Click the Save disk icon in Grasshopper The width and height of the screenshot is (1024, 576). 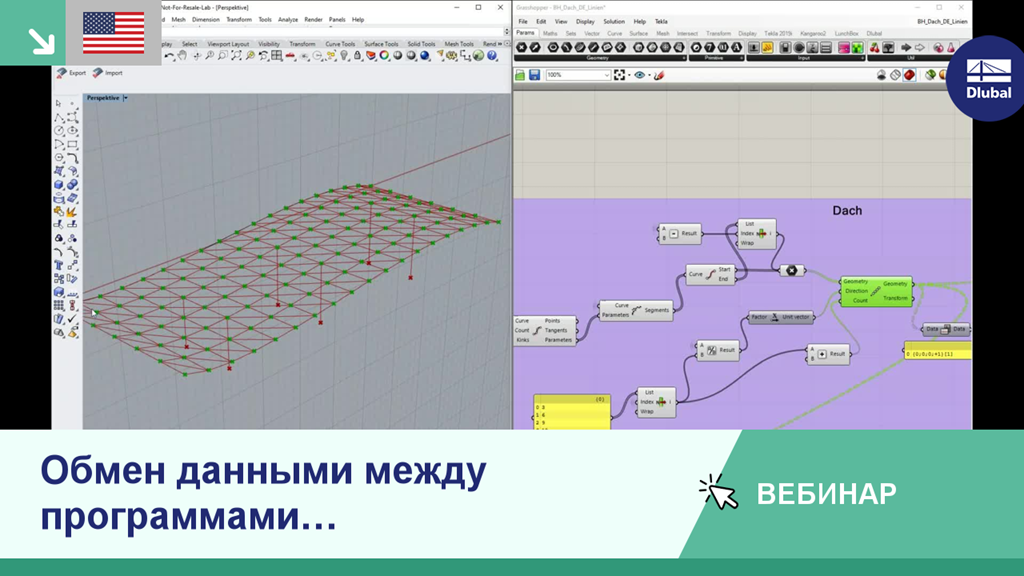(534, 75)
